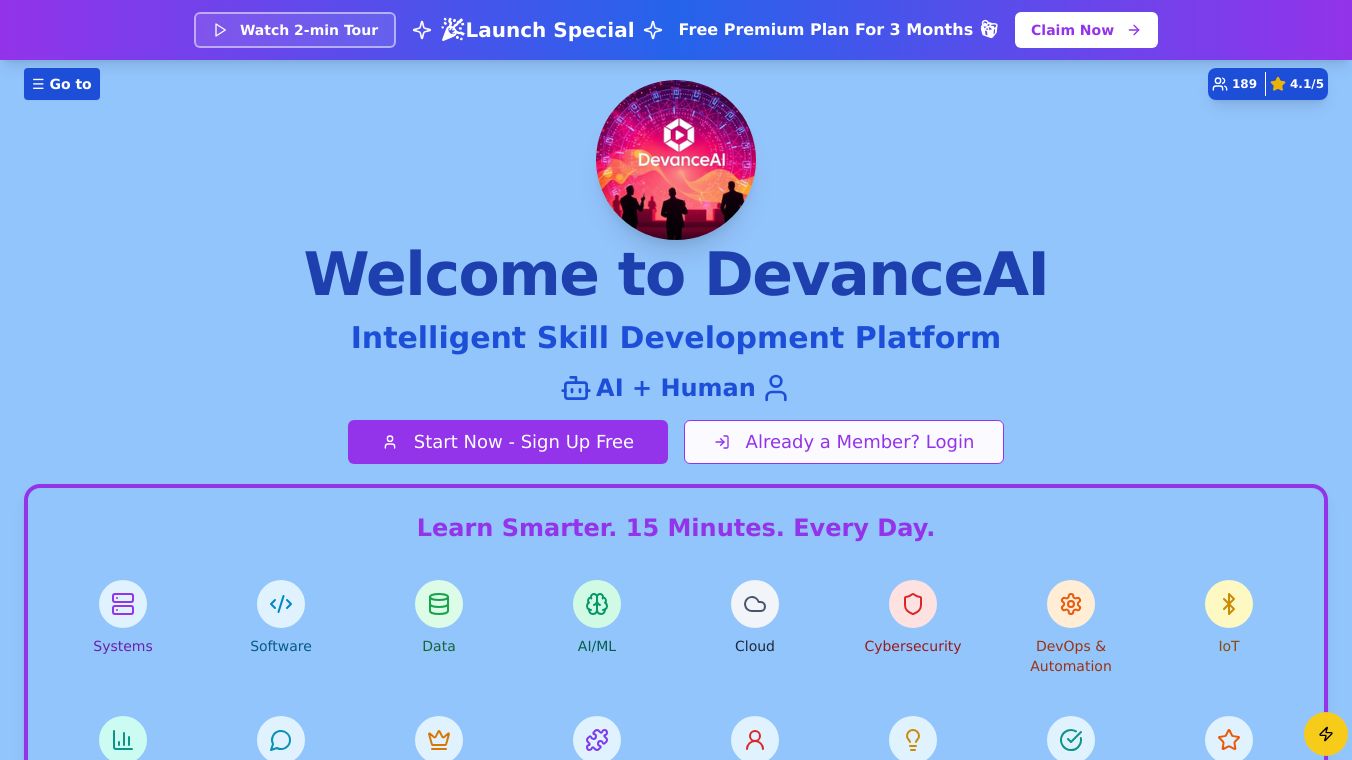Open the Cybersecurity shield icon
The image size is (1352, 760).
click(x=913, y=604)
